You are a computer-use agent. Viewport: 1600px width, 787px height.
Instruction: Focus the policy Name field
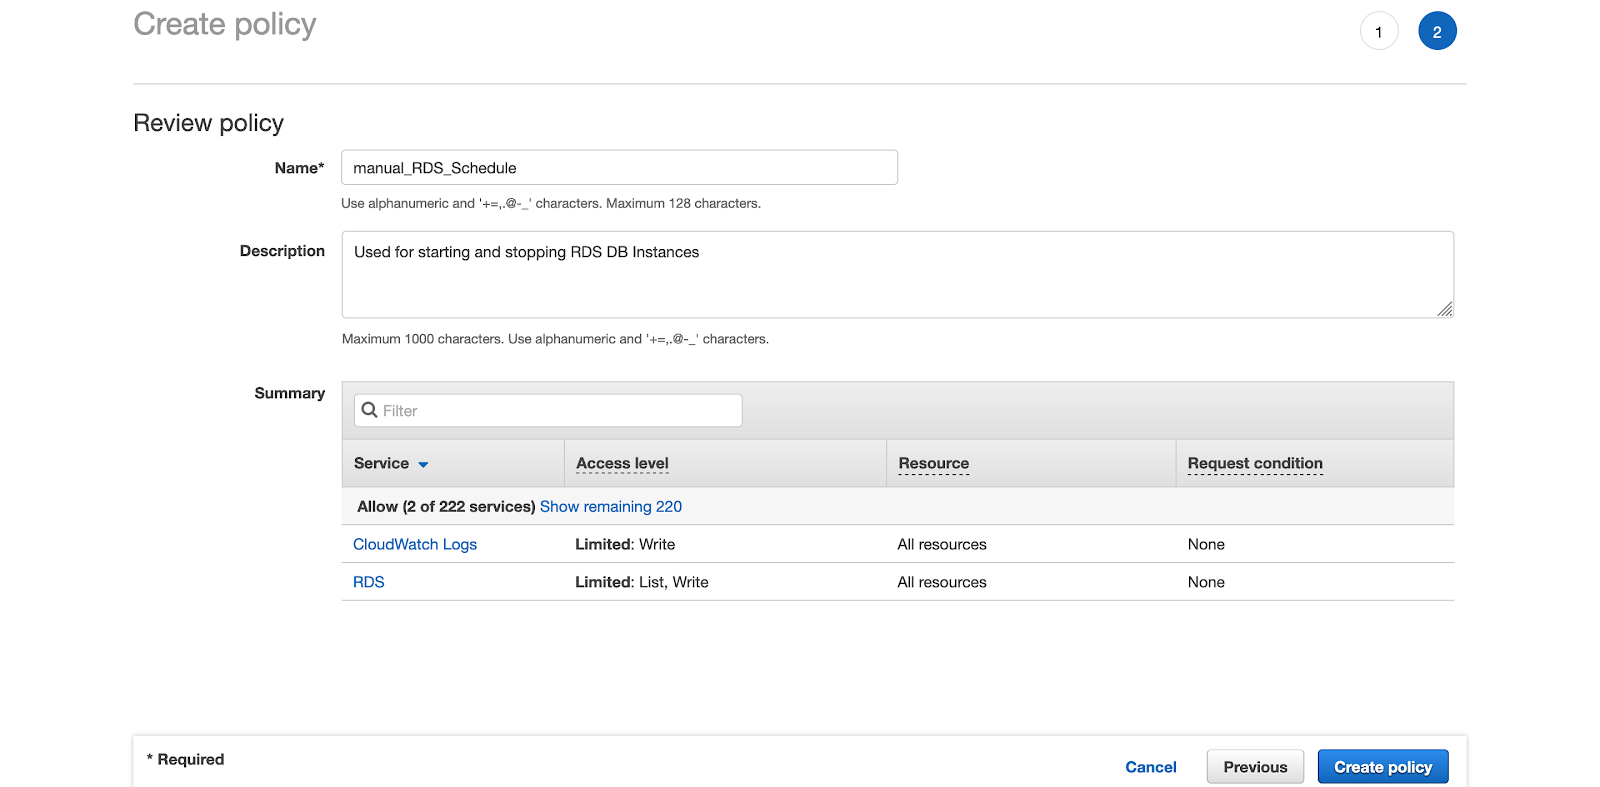pos(619,167)
